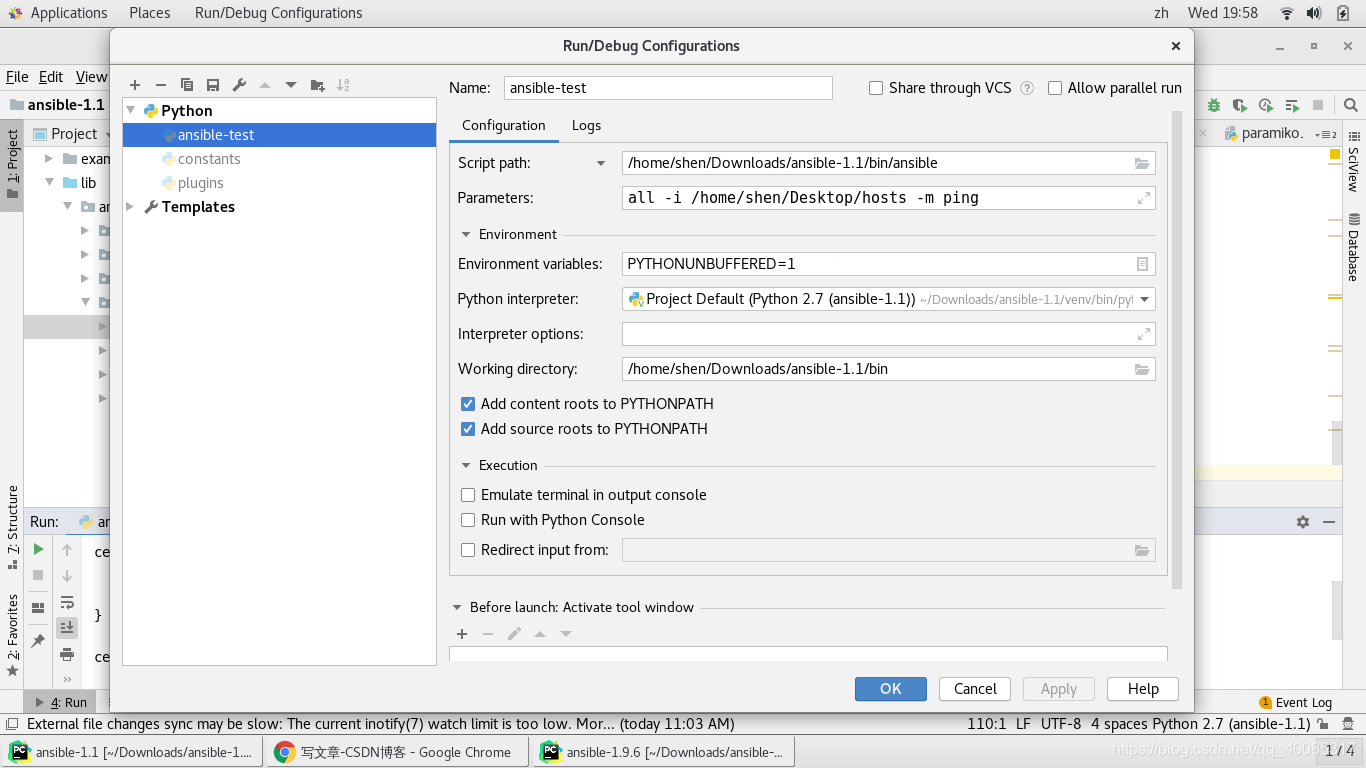The height and width of the screenshot is (768, 1366).
Task: Collapse Python node in configuration tree
Action: 131,111
